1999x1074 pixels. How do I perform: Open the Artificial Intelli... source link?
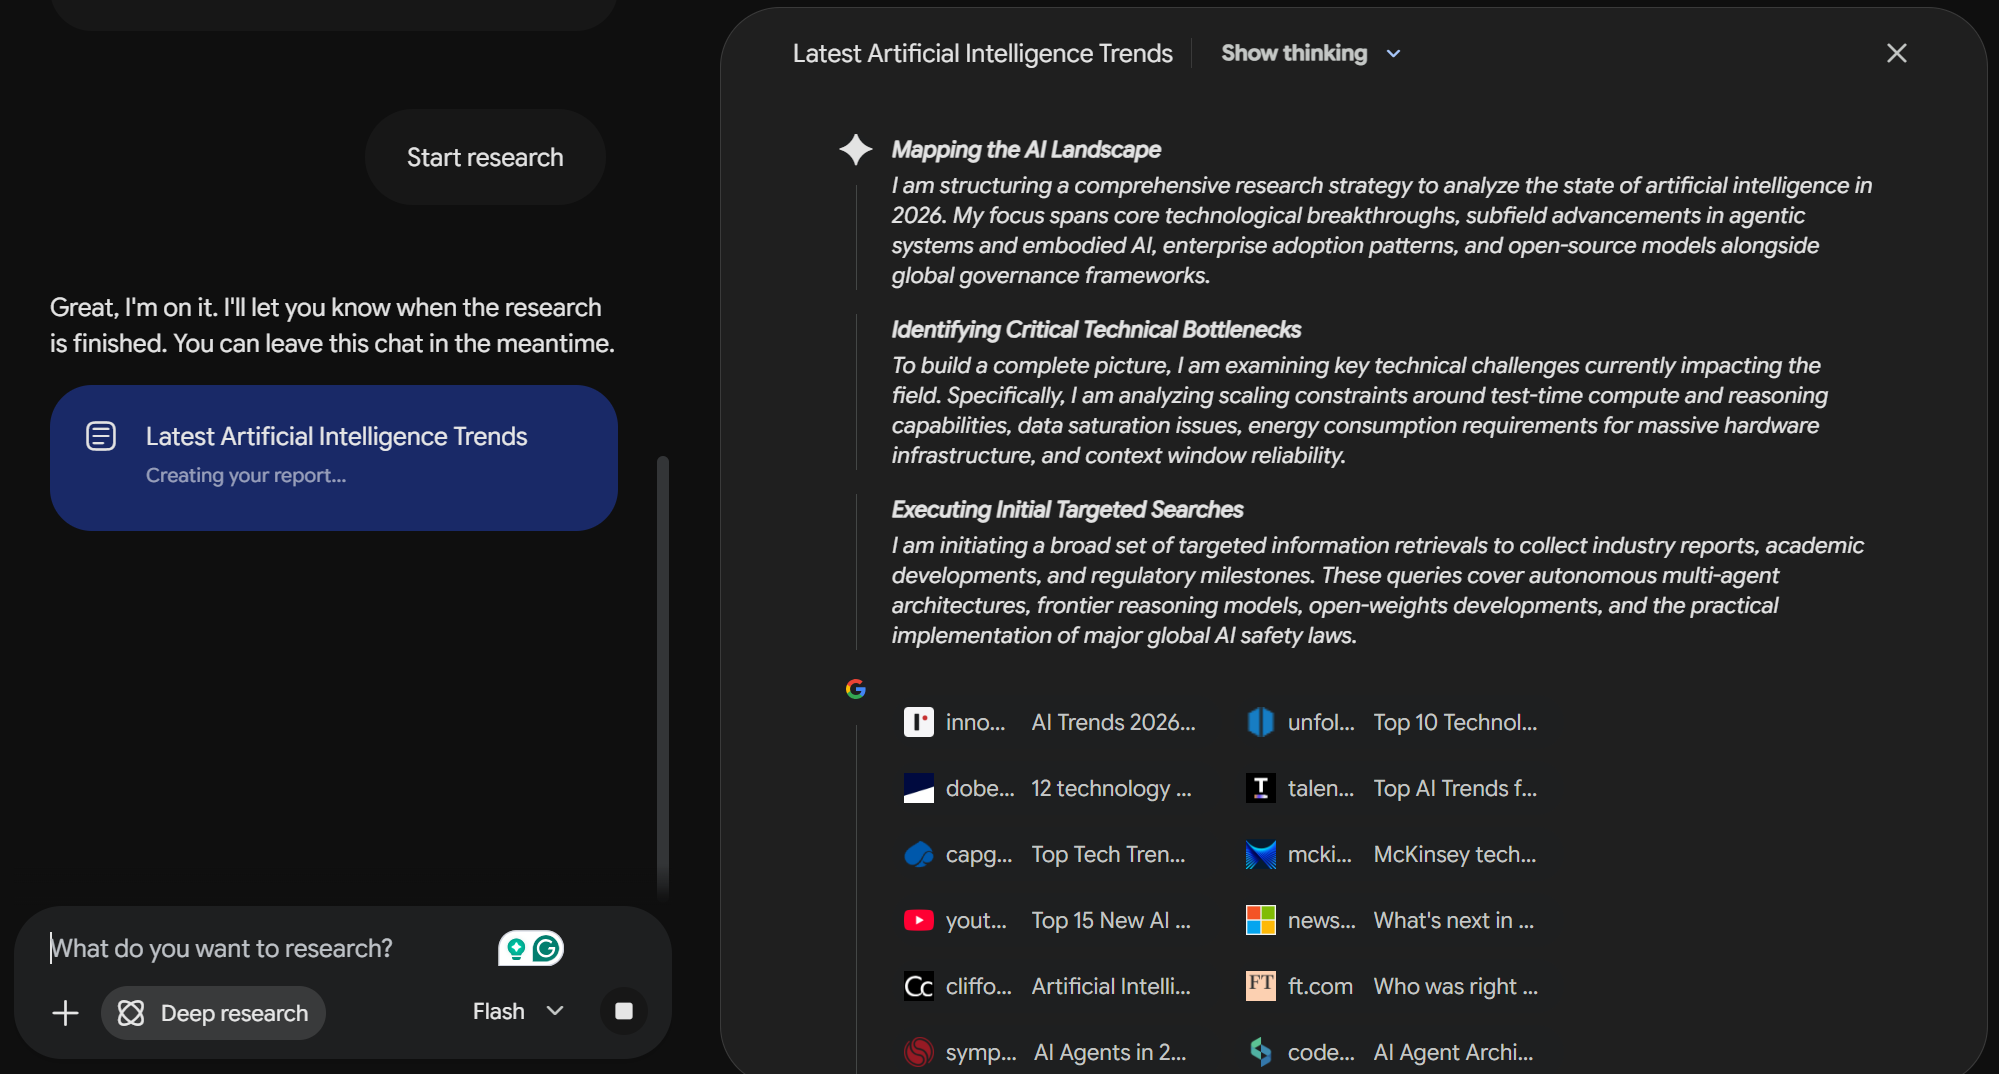1111,986
